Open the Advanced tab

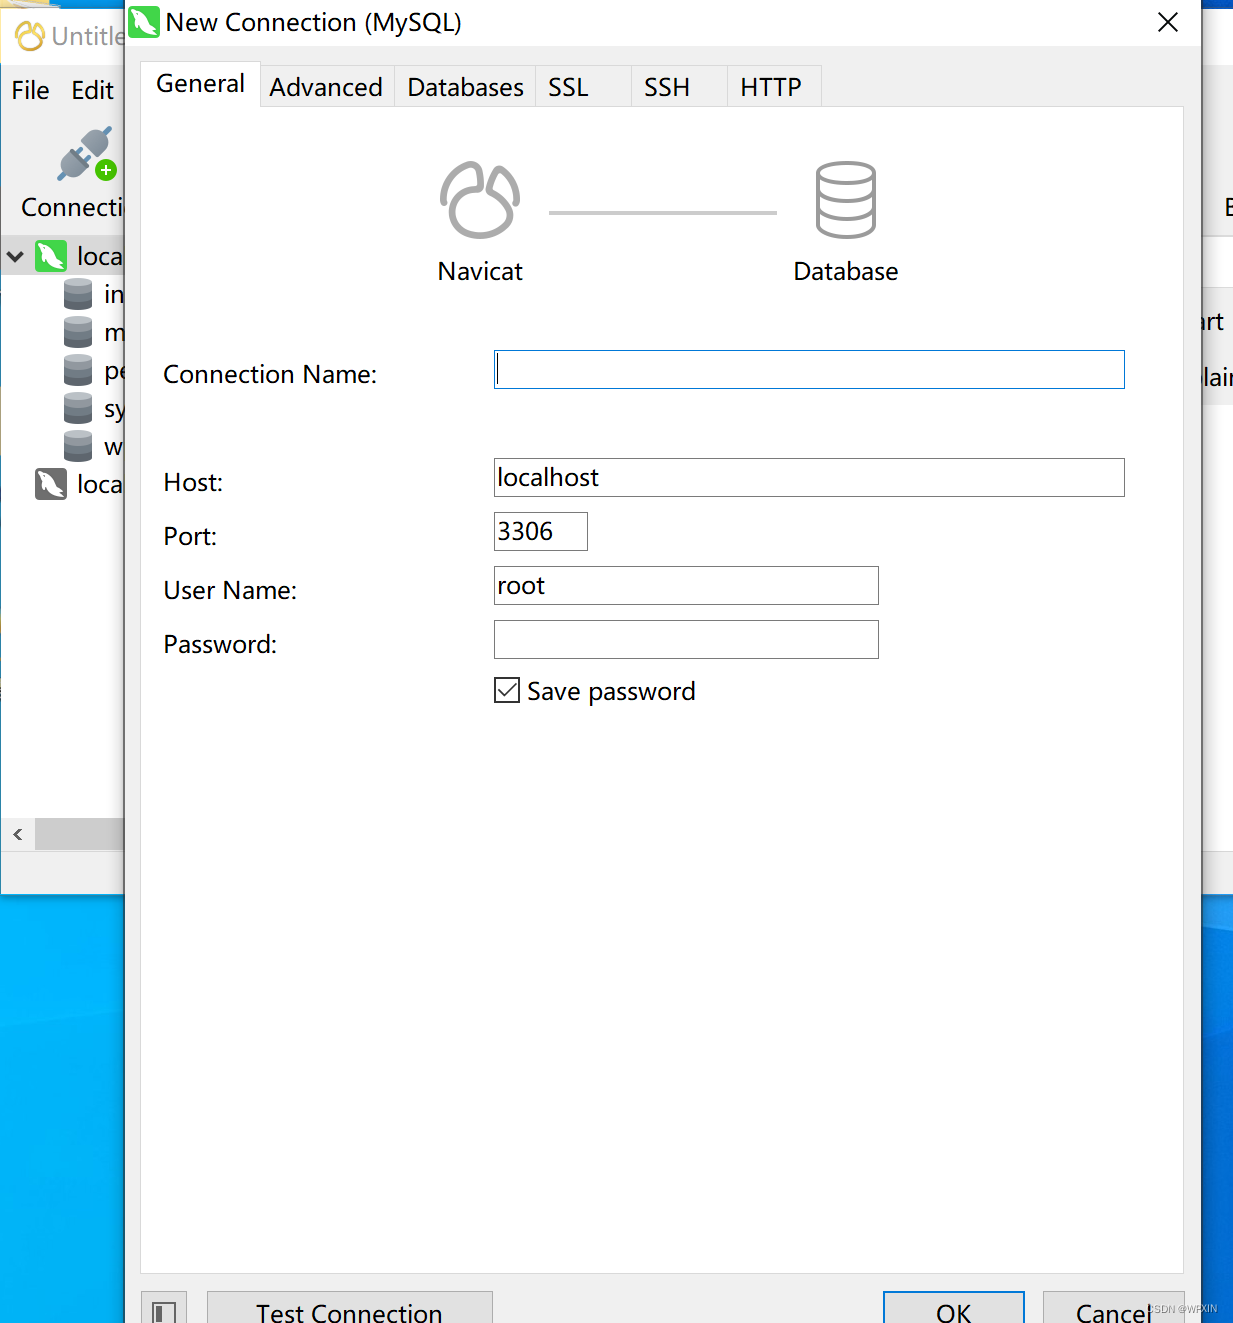[x=326, y=87]
